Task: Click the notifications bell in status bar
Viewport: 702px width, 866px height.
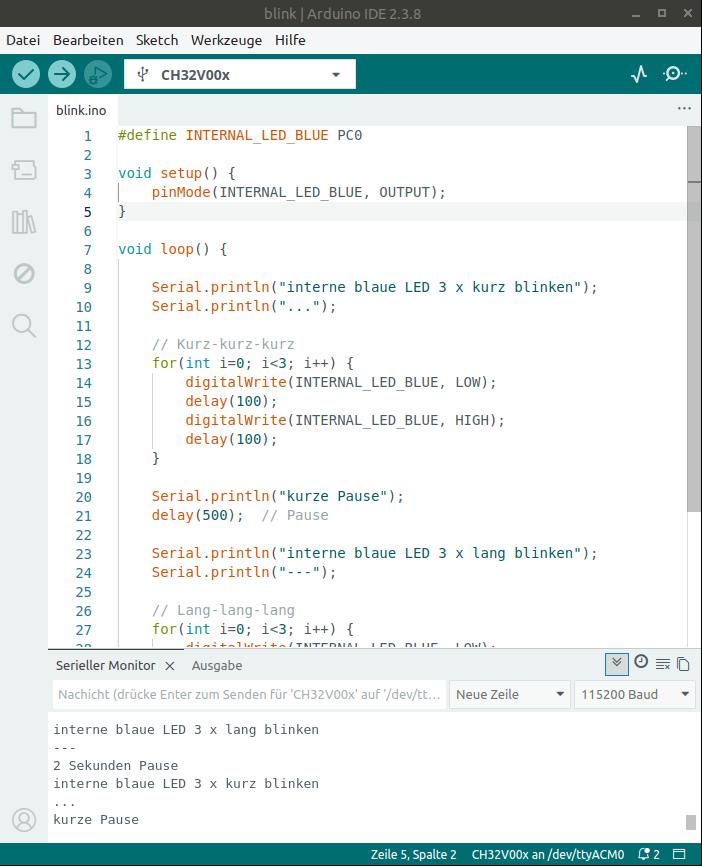Action: [648, 854]
